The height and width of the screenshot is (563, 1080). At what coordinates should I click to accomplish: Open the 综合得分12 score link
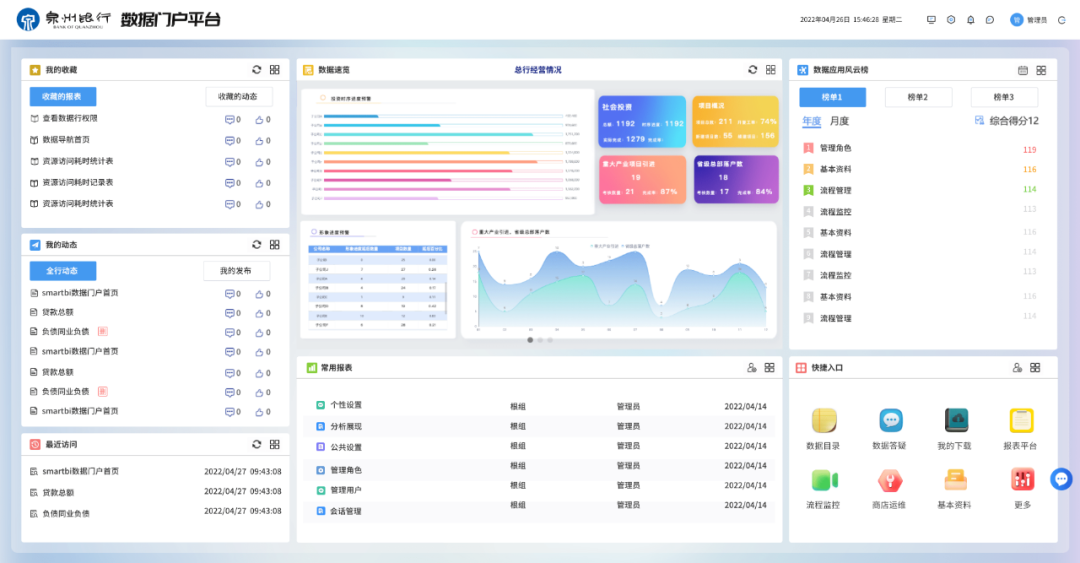1007,121
